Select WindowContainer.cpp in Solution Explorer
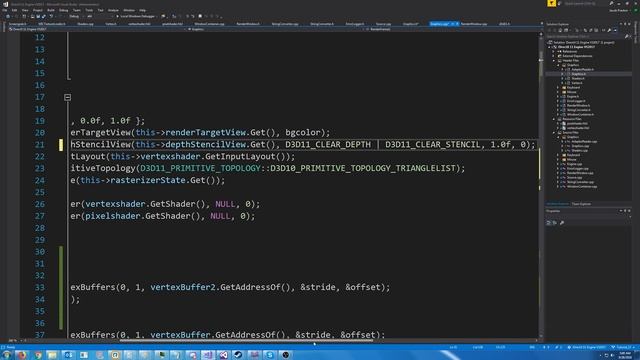The width and height of the screenshot is (640, 360). click(582, 187)
